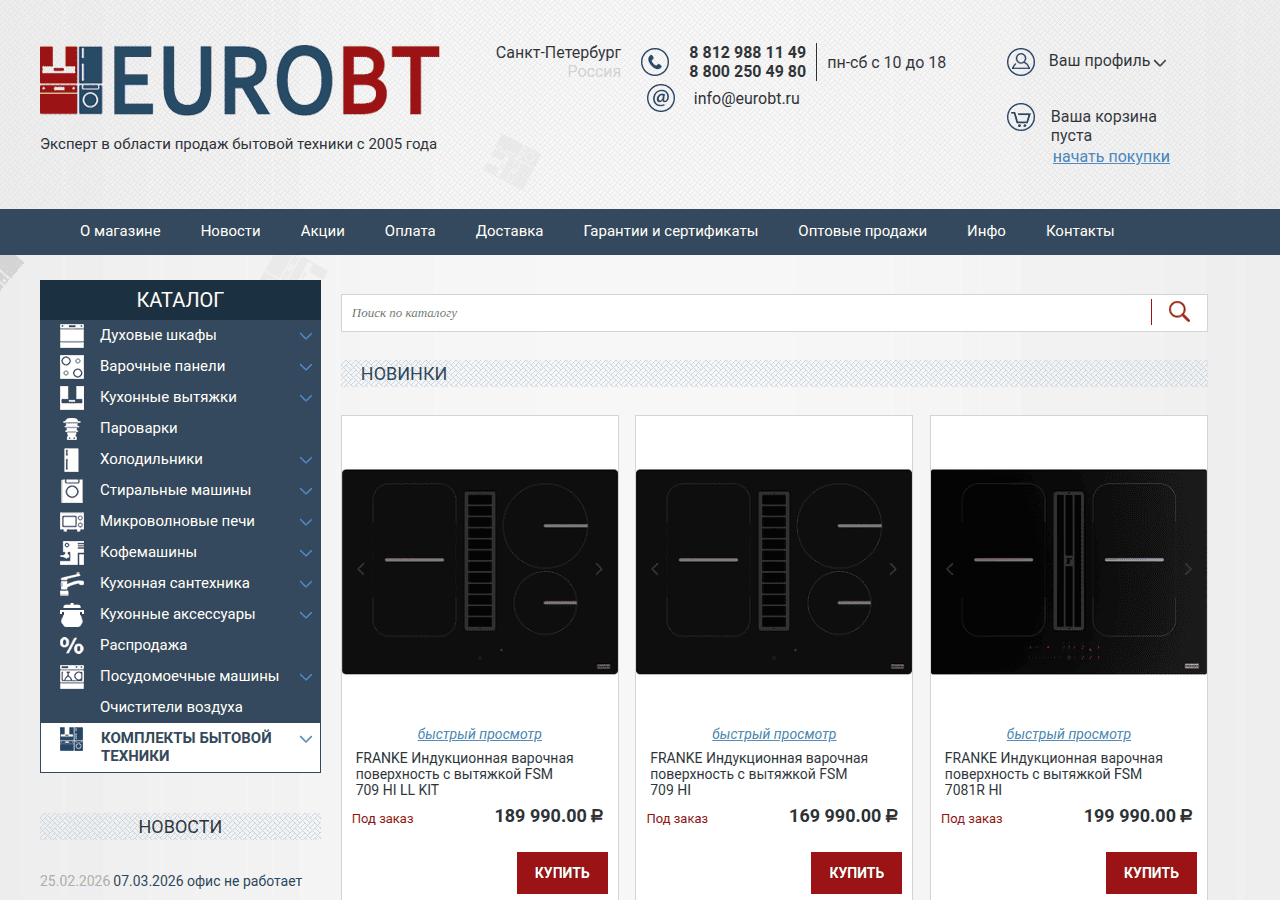
Task: Show previous image of FSM 709 HI LL KIT
Action: pyautogui.click(x=362, y=569)
